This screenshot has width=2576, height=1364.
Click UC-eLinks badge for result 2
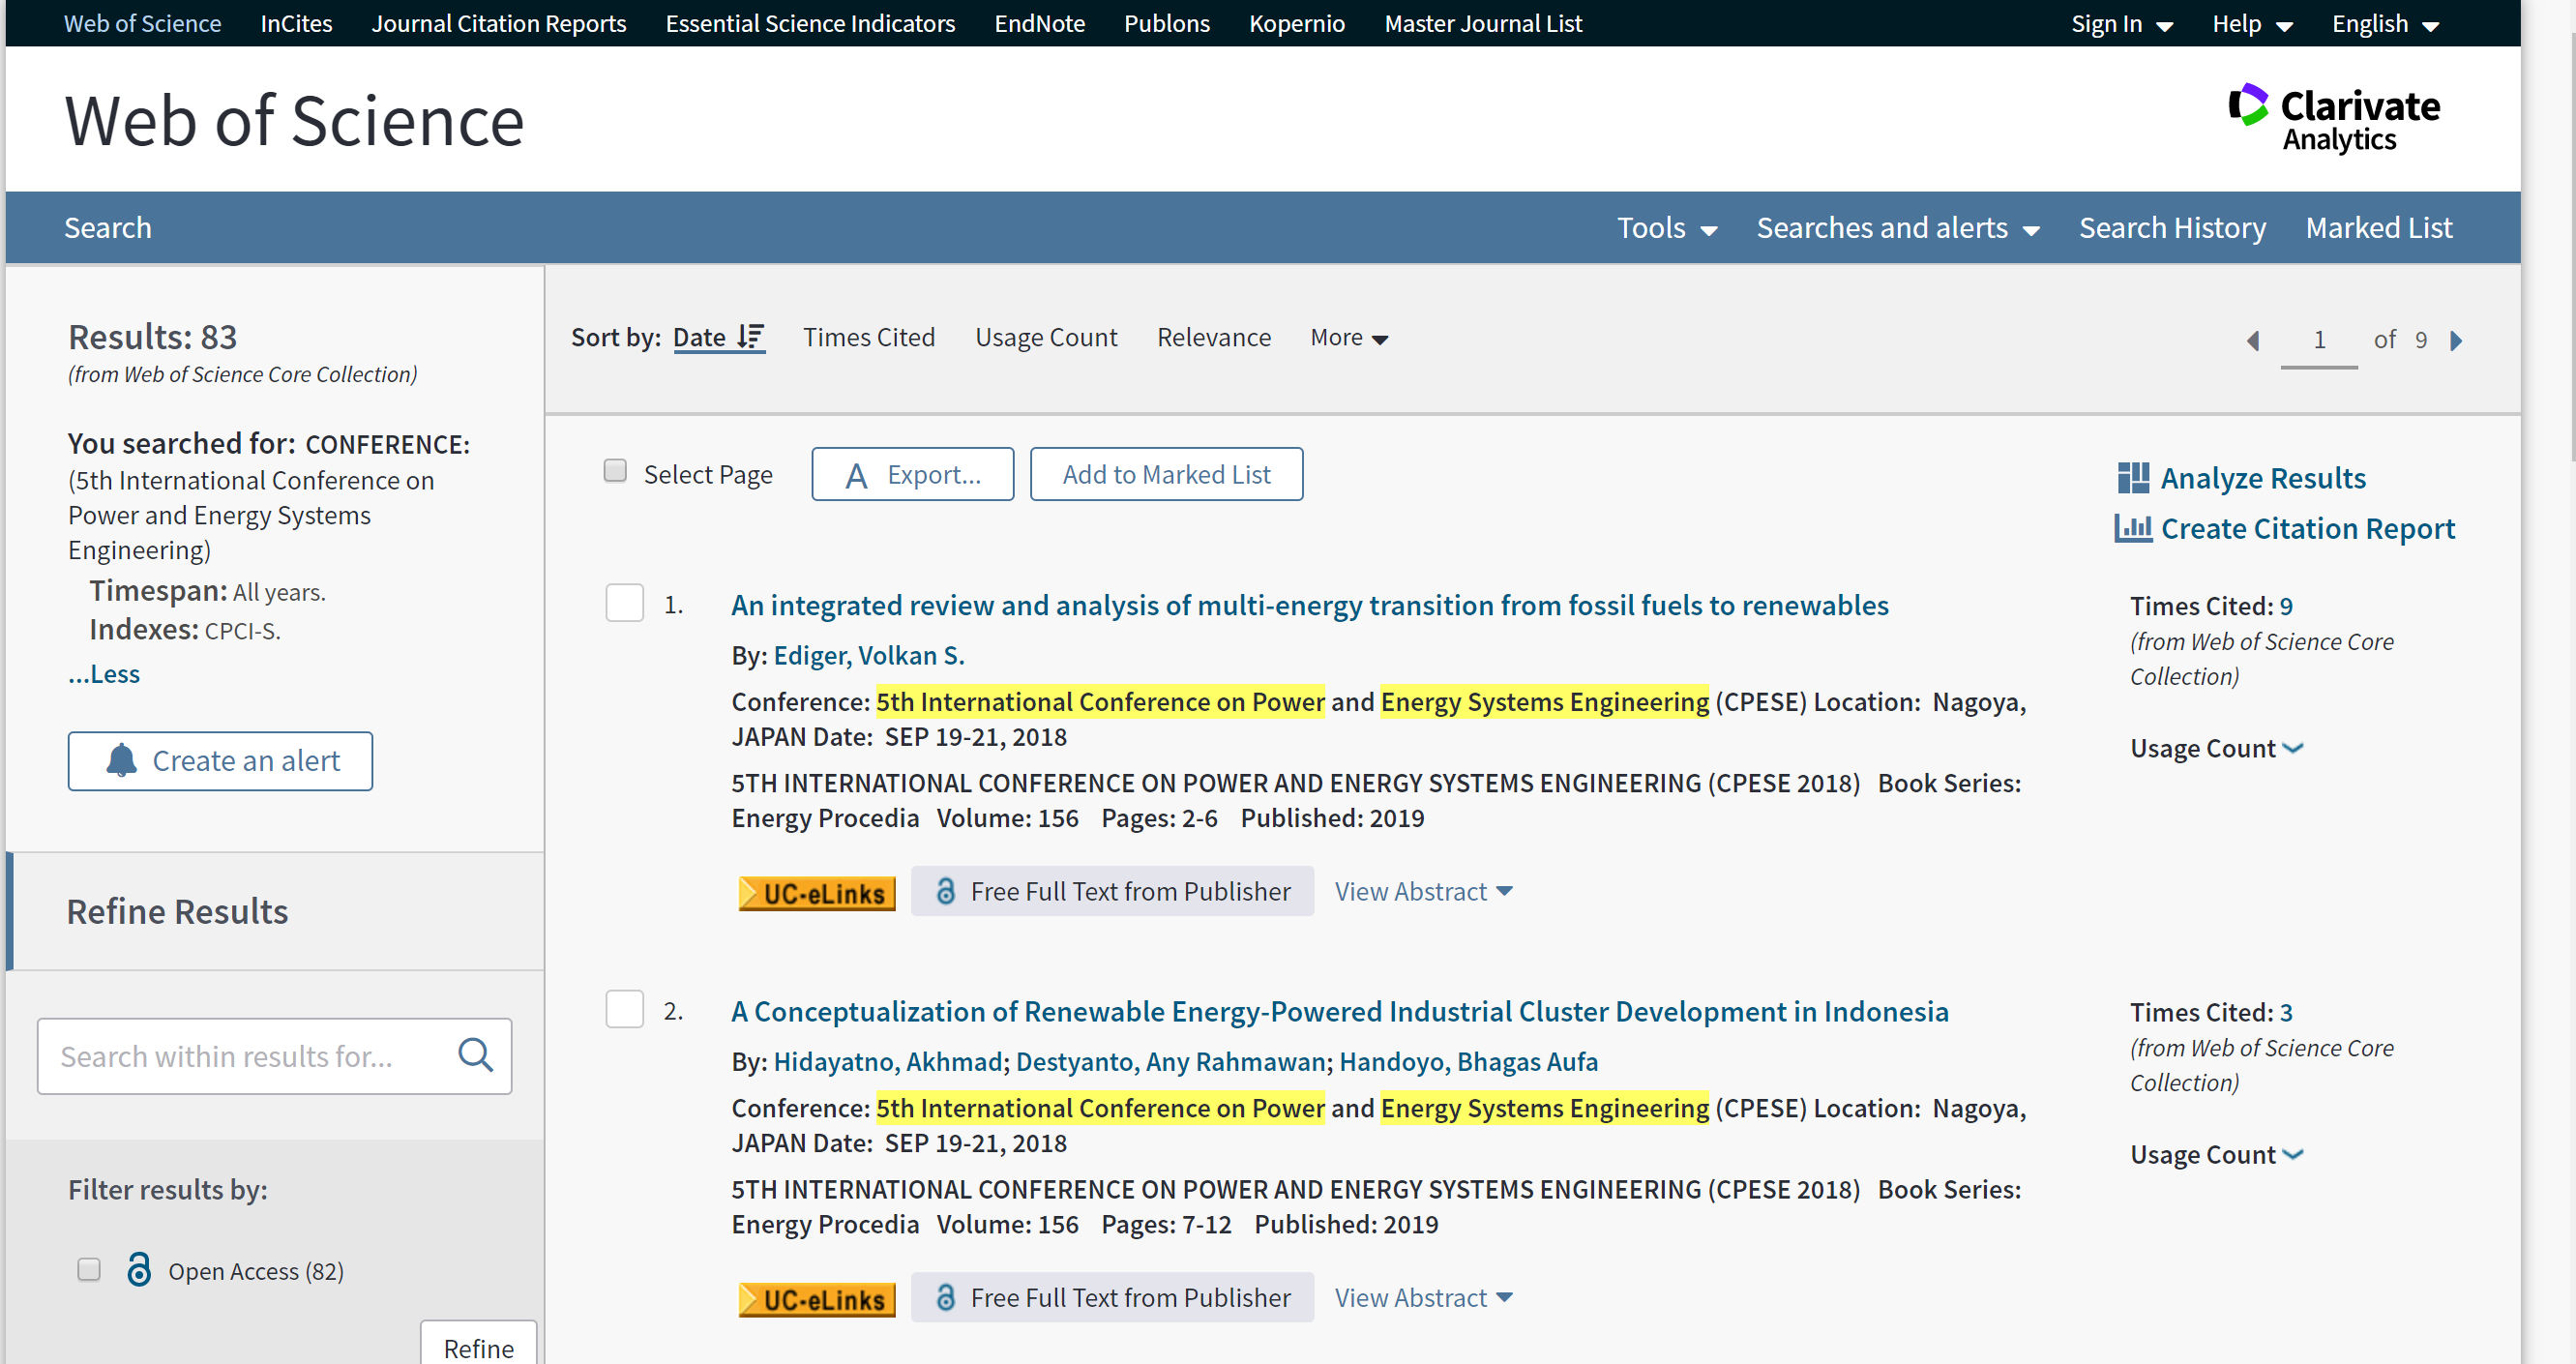[816, 1298]
